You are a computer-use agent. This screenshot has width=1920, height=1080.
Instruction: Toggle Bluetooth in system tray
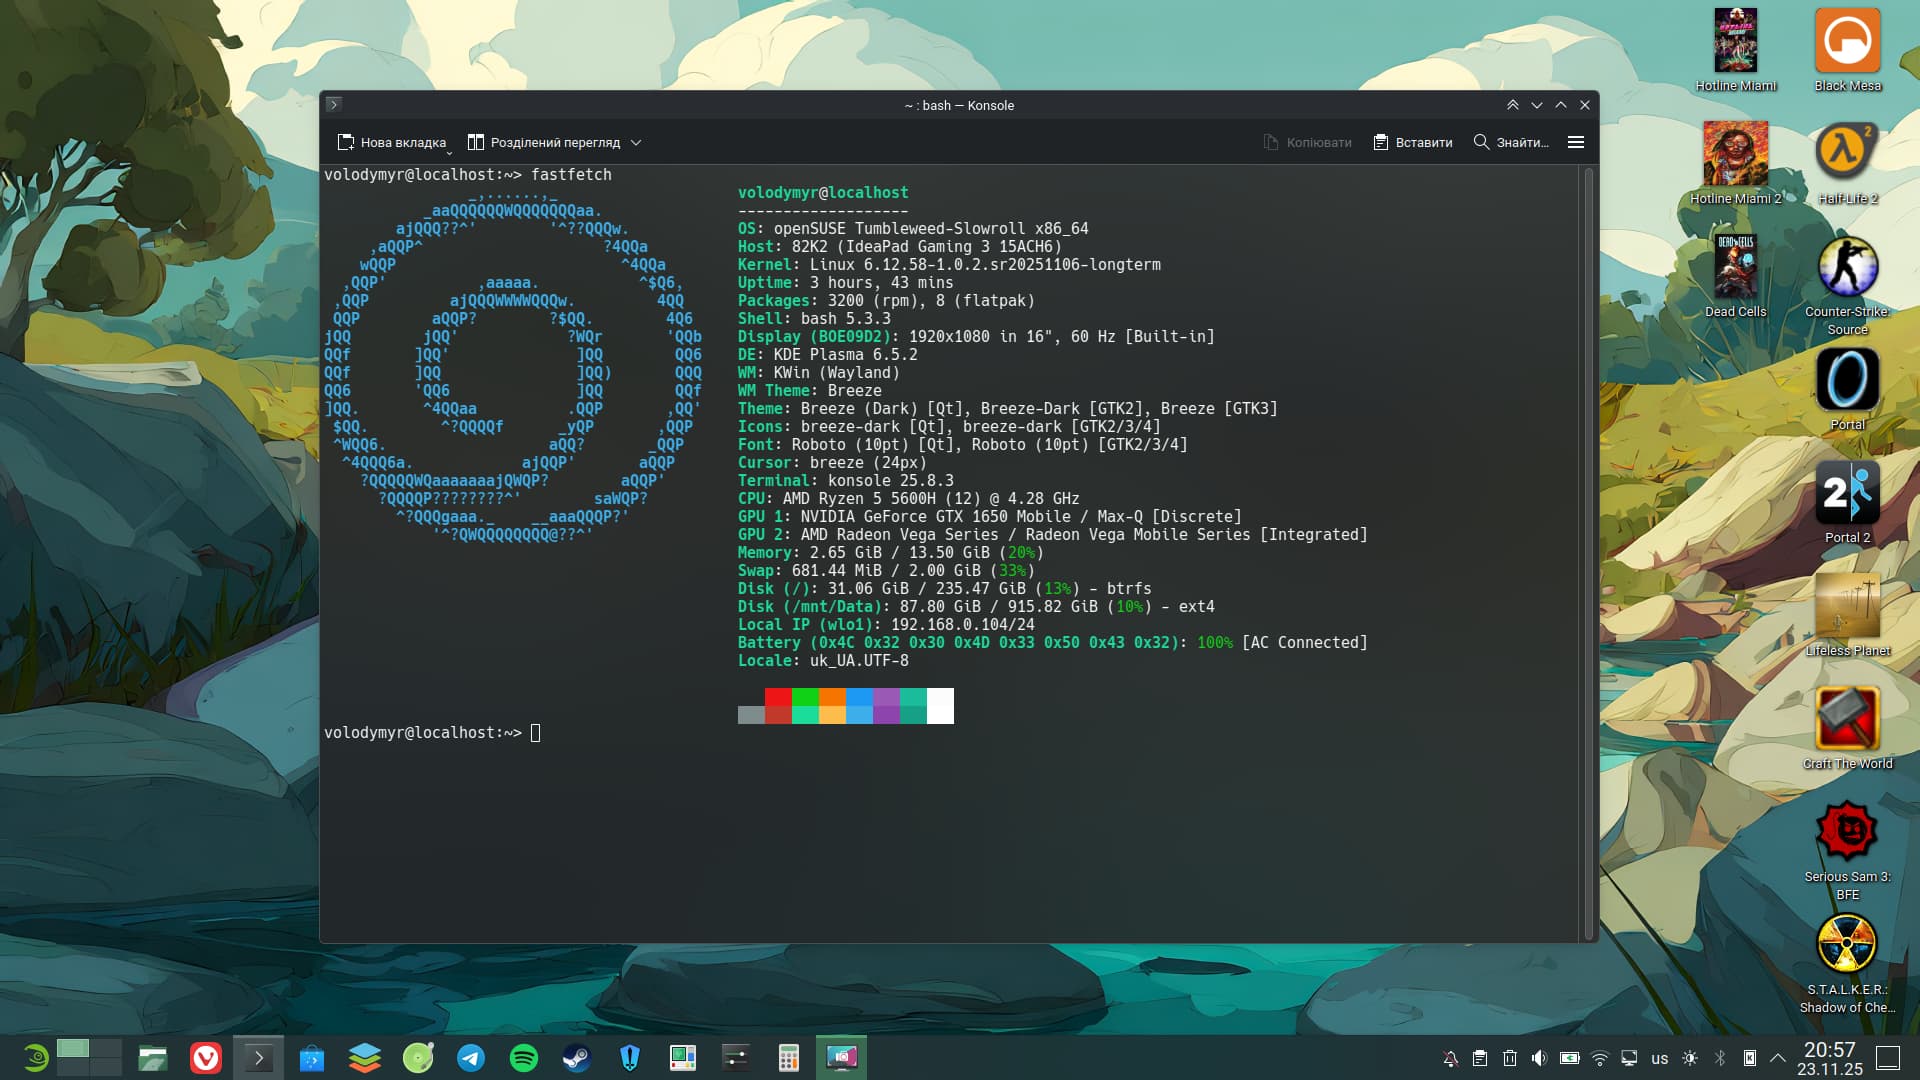coord(1720,1058)
